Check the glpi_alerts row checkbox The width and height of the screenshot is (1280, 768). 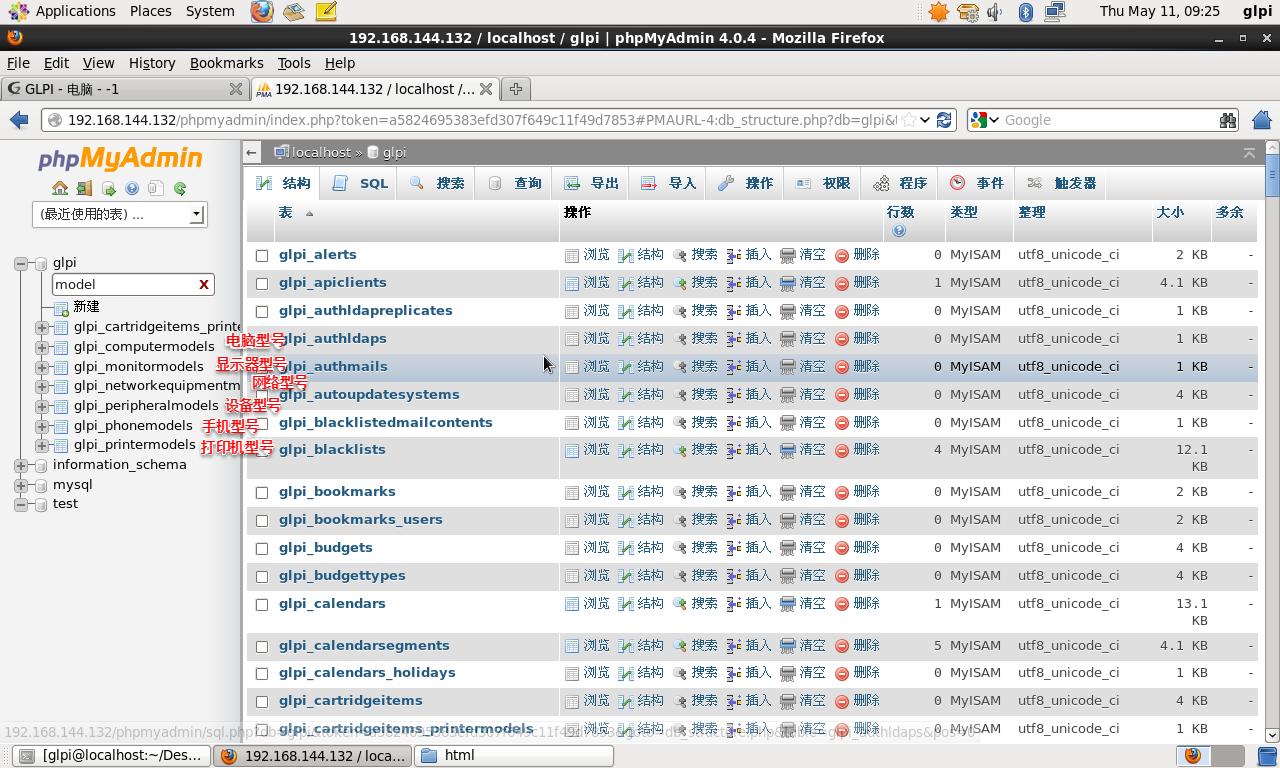[262, 256]
